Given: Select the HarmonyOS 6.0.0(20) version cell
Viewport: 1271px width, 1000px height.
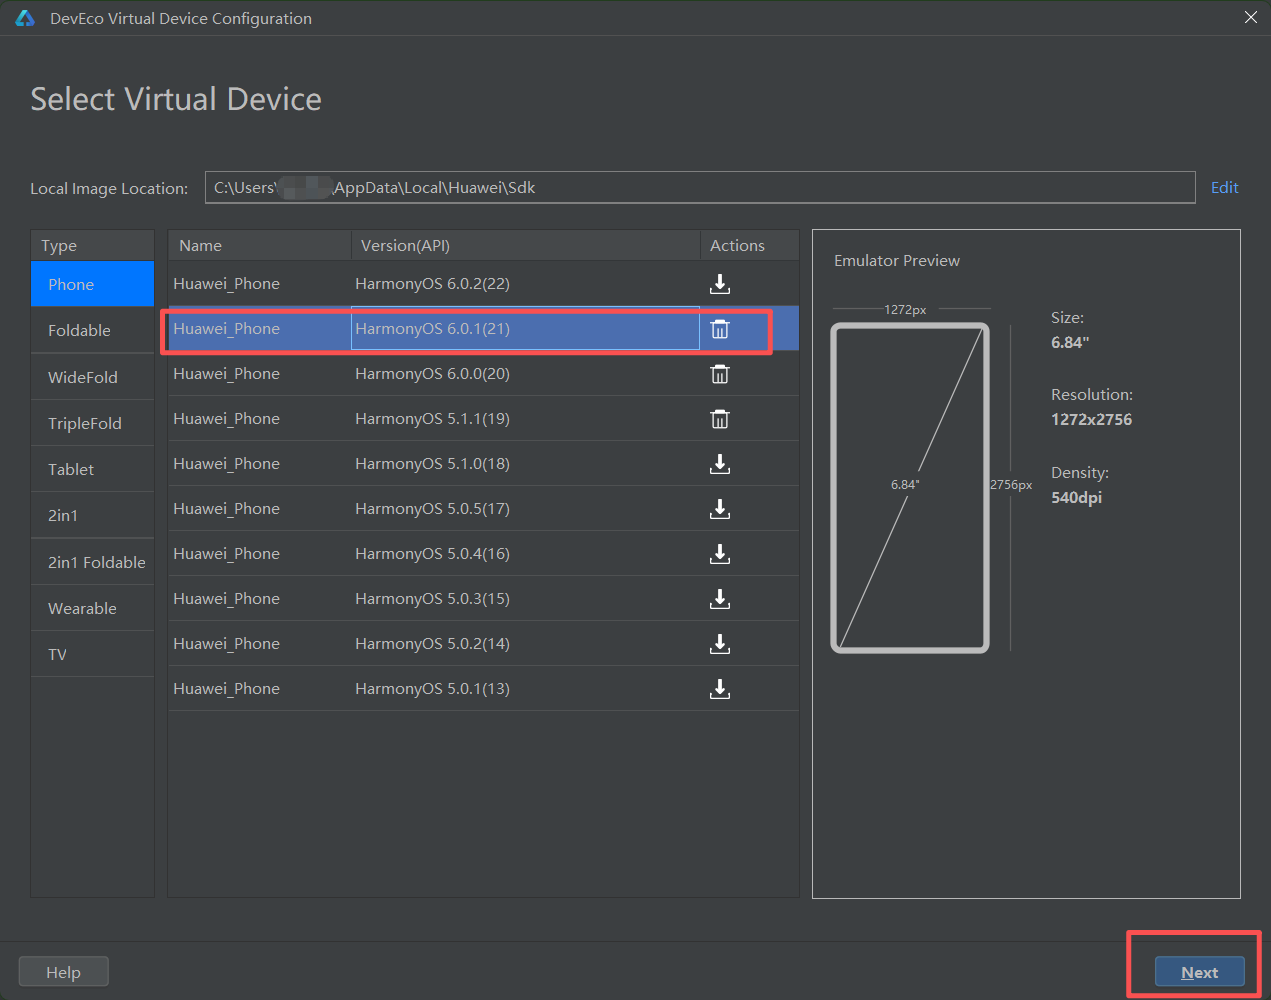Looking at the screenshot, I should pyautogui.click(x=525, y=374).
